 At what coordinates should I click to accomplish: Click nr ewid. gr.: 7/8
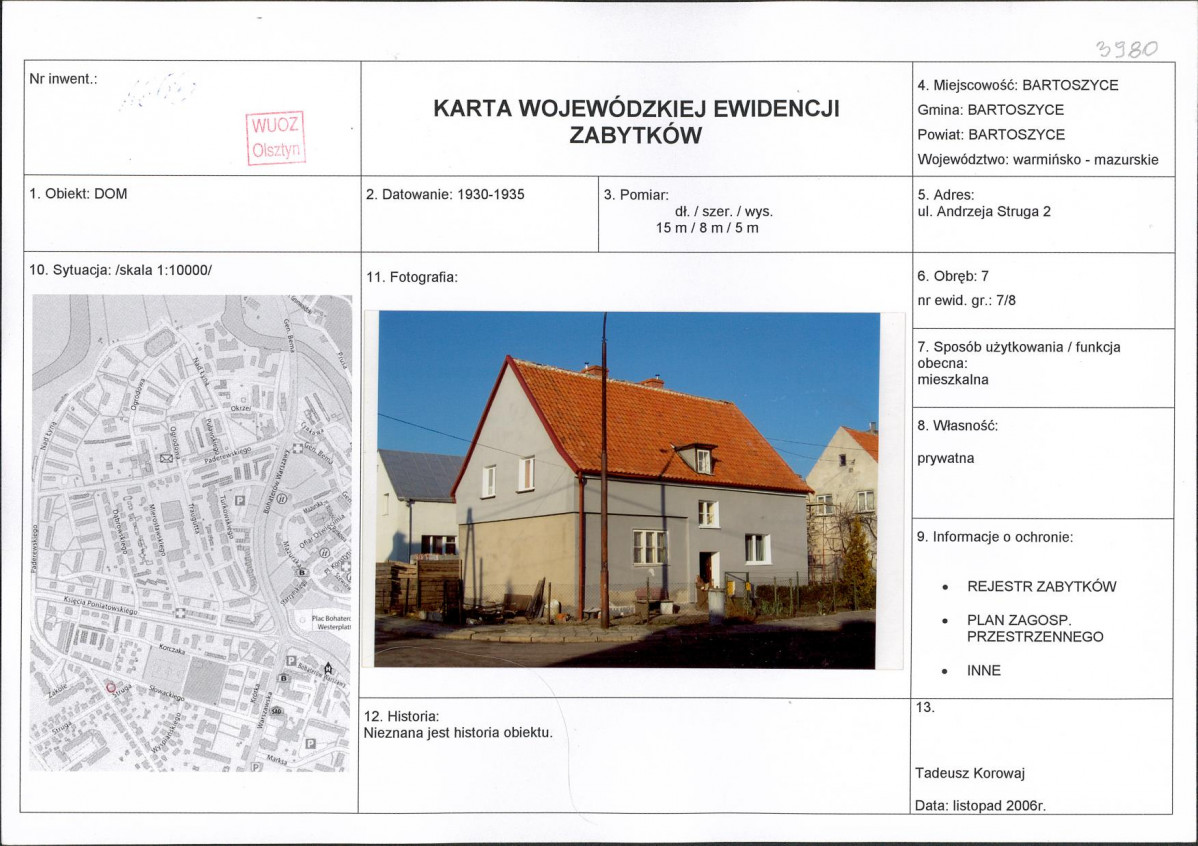click(x=966, y=300)
